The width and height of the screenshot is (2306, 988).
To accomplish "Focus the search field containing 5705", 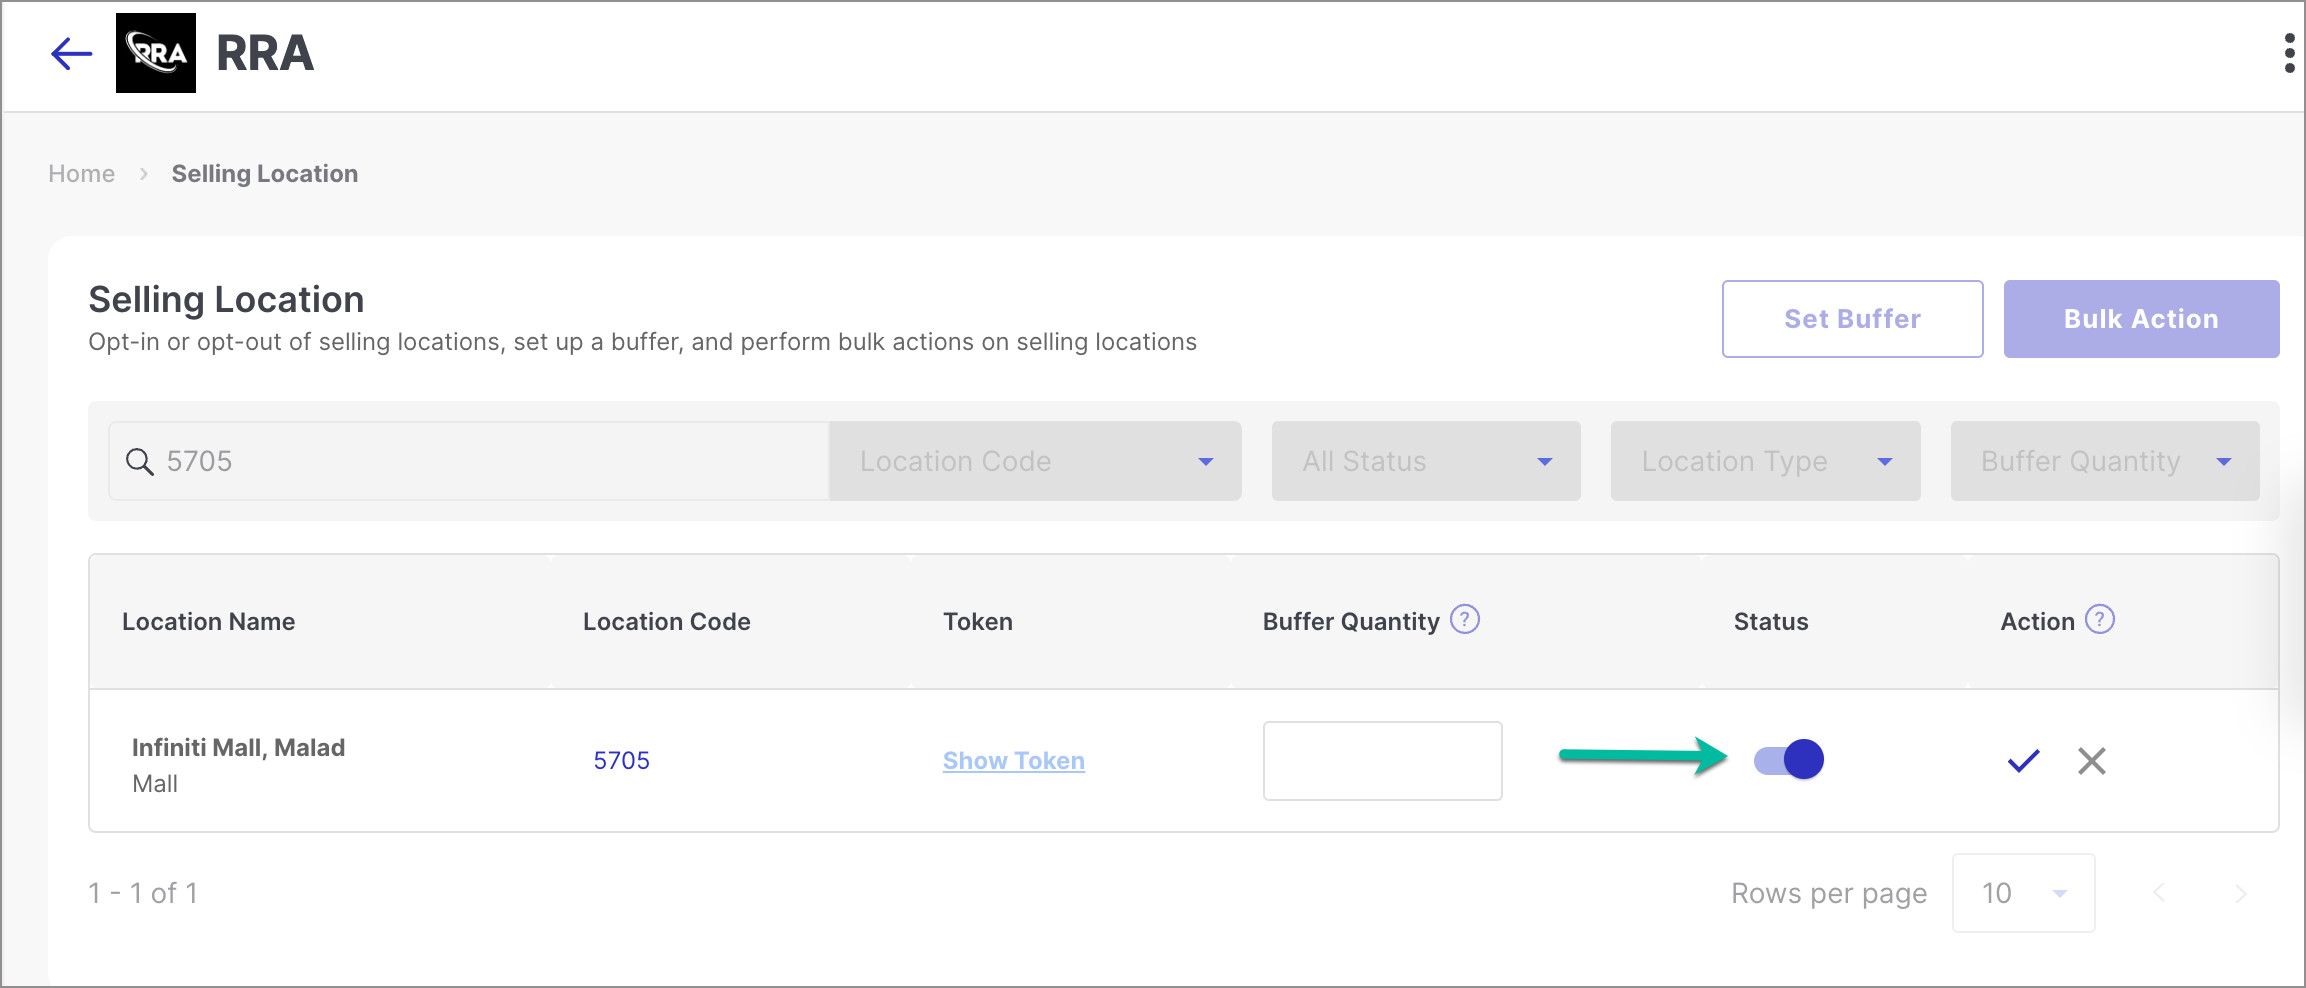I will click(x=469, y=461).
